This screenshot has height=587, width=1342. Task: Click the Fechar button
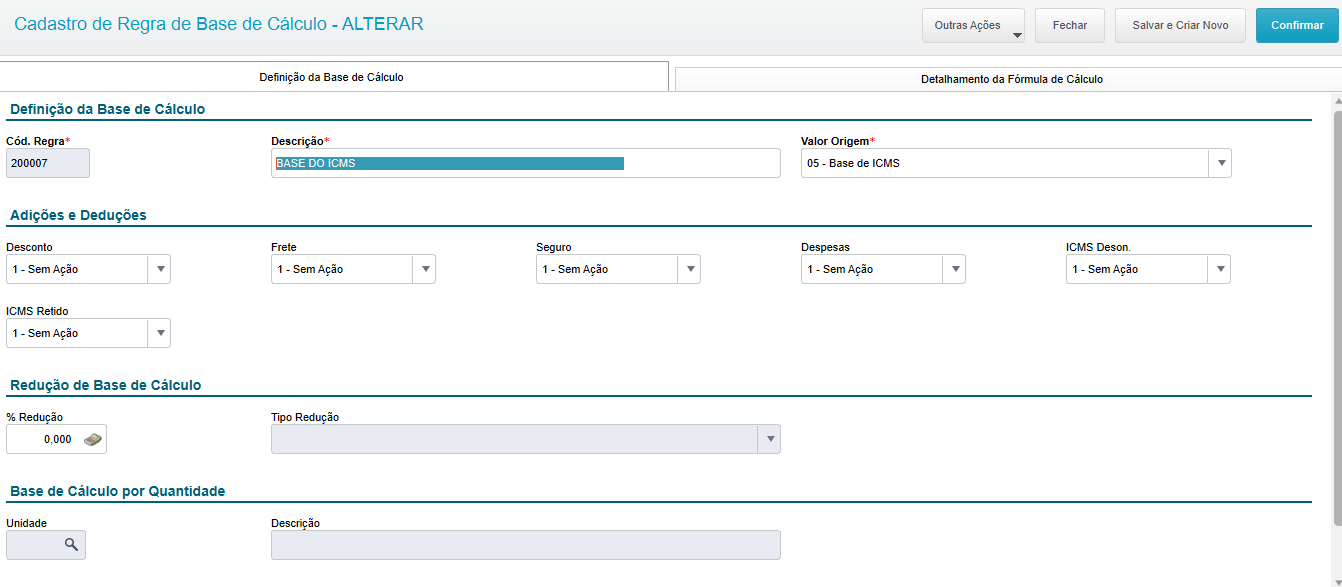[1069, 26]
